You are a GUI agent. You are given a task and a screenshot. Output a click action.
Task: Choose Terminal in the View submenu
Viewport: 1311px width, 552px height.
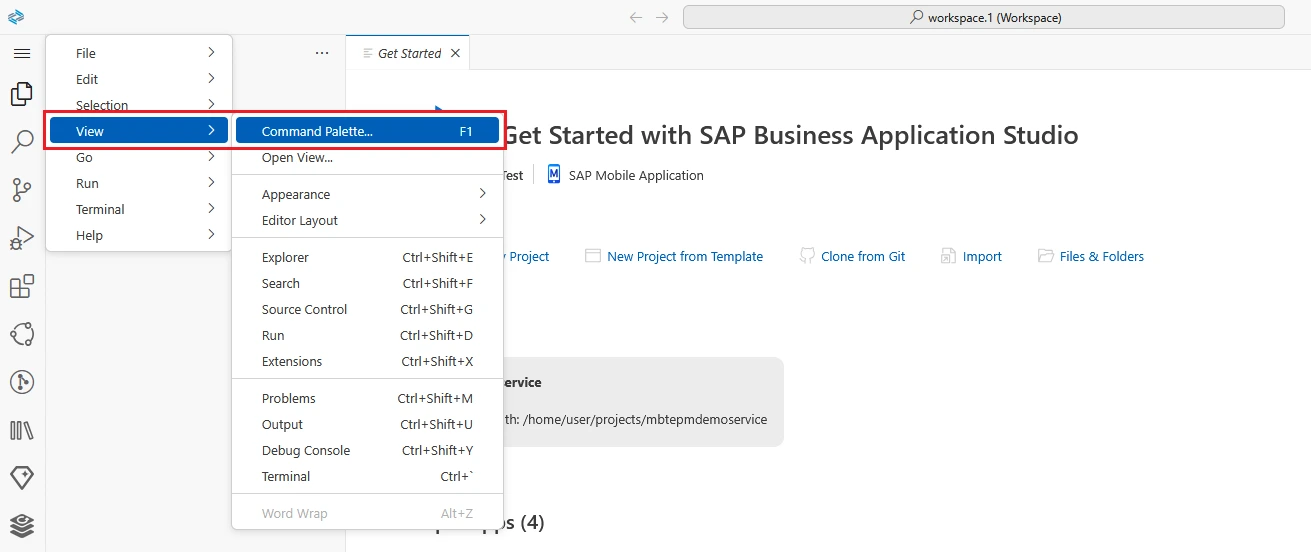[x=367, y=476]
